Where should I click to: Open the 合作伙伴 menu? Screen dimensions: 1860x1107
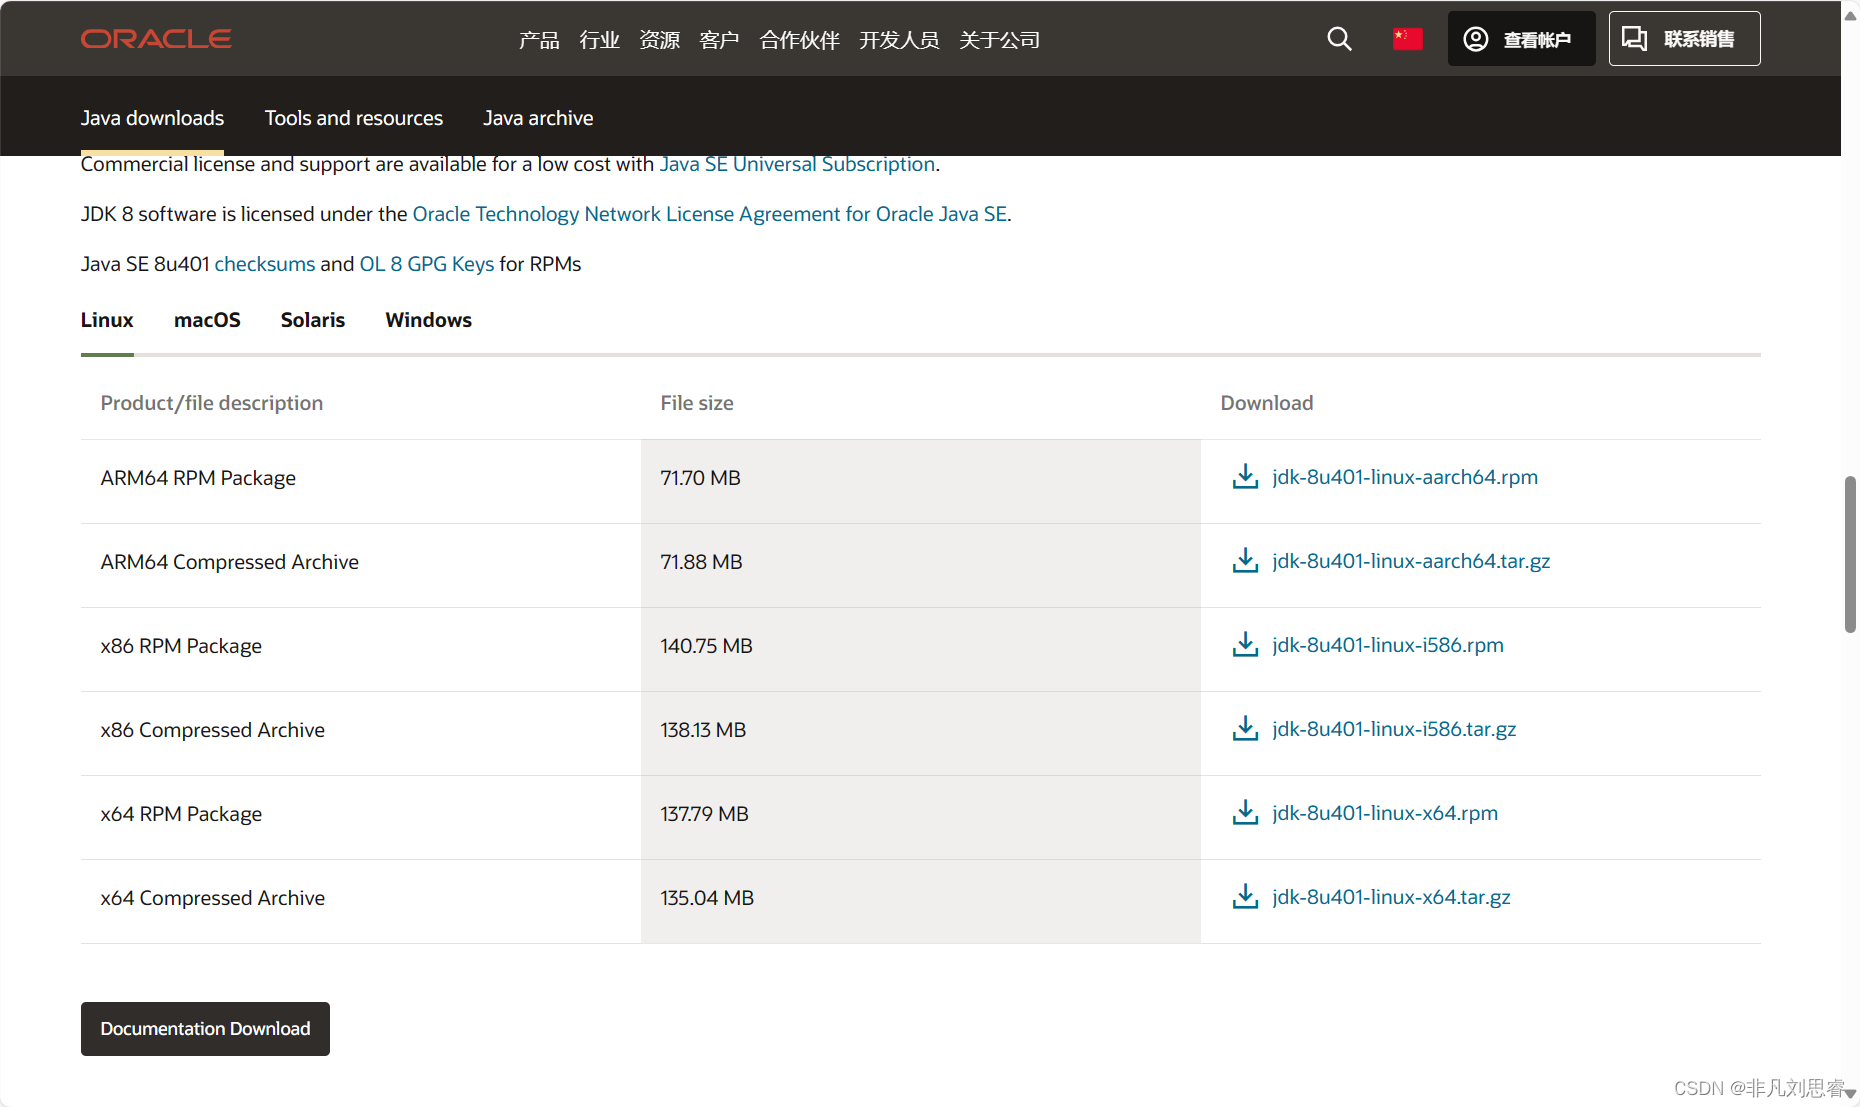[799, 40]
